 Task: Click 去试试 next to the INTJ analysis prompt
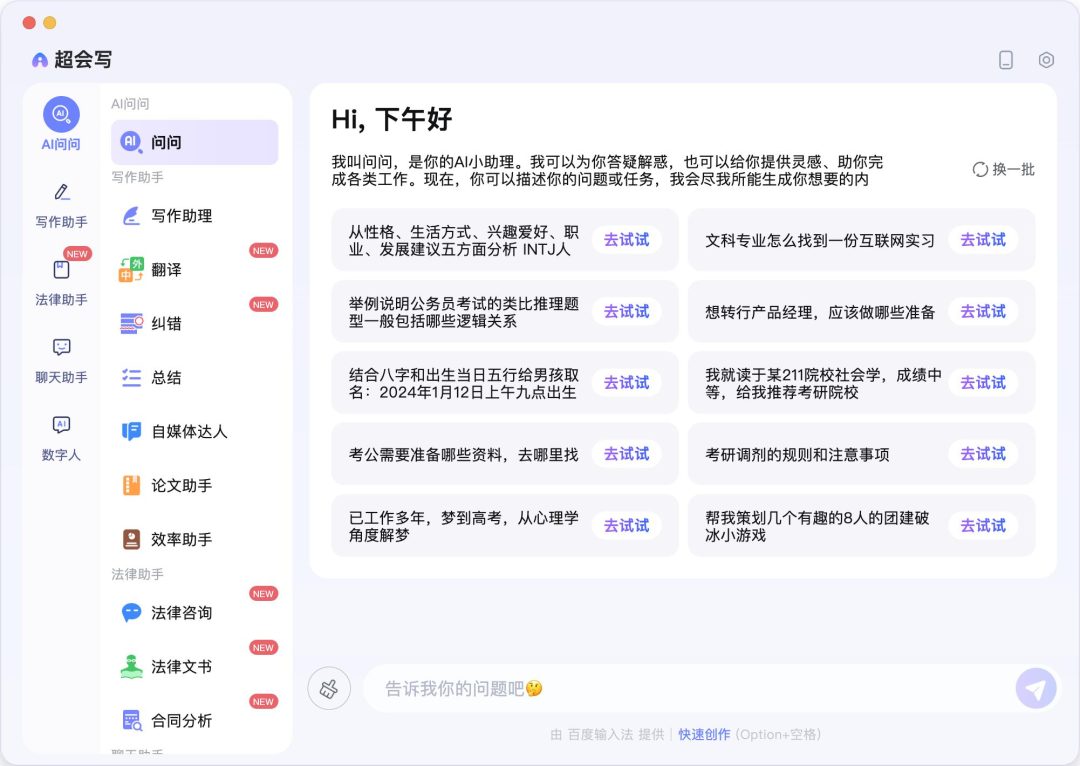(x=626, y=240)
